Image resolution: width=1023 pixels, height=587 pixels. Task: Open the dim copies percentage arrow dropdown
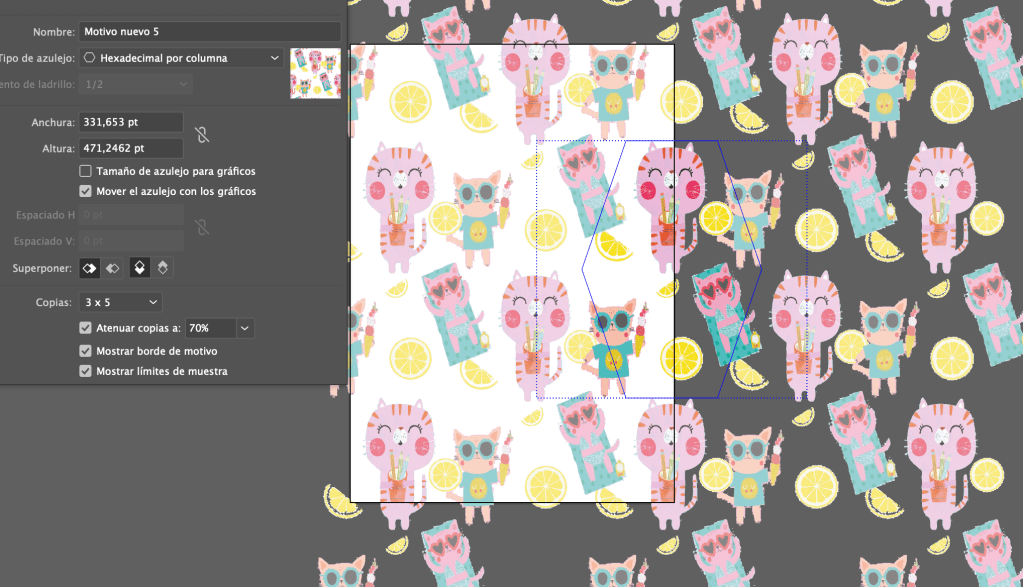point(245,328)
